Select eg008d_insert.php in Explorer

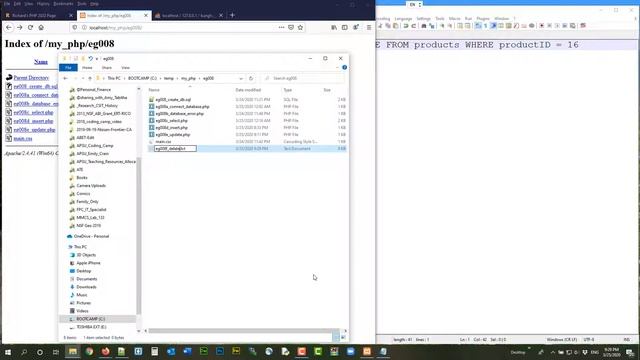coord(171,127)
